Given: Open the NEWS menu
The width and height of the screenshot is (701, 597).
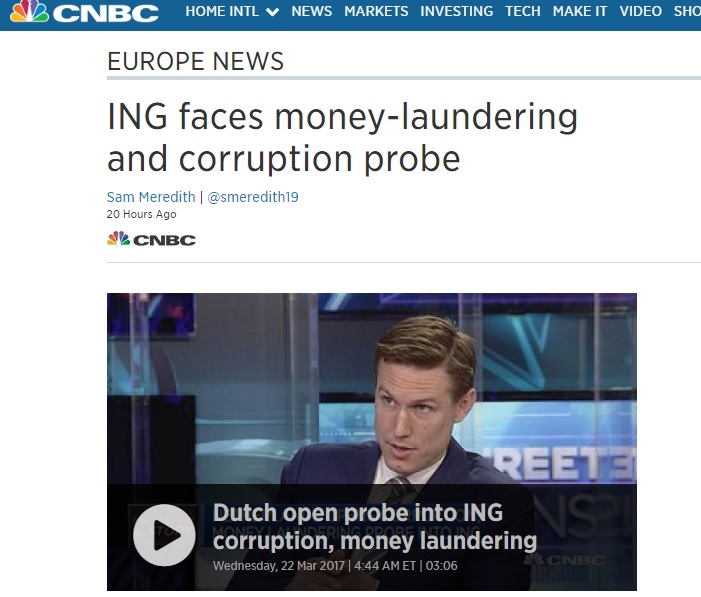Looking at the screenshot, I should [312, 11].
